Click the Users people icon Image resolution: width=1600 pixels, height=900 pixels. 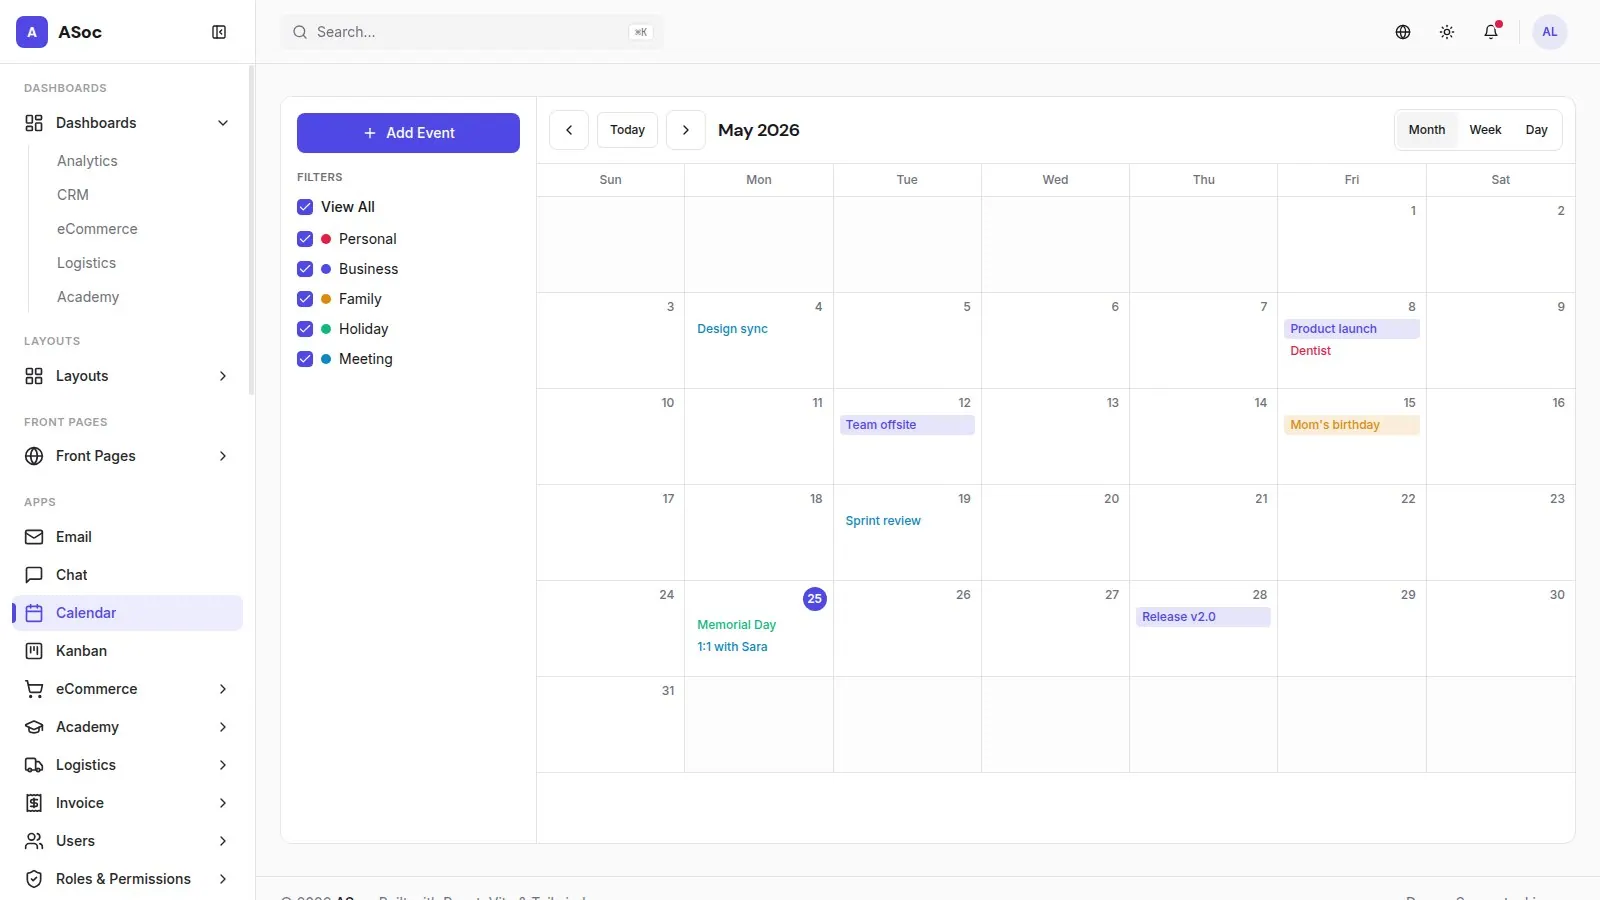34,841
